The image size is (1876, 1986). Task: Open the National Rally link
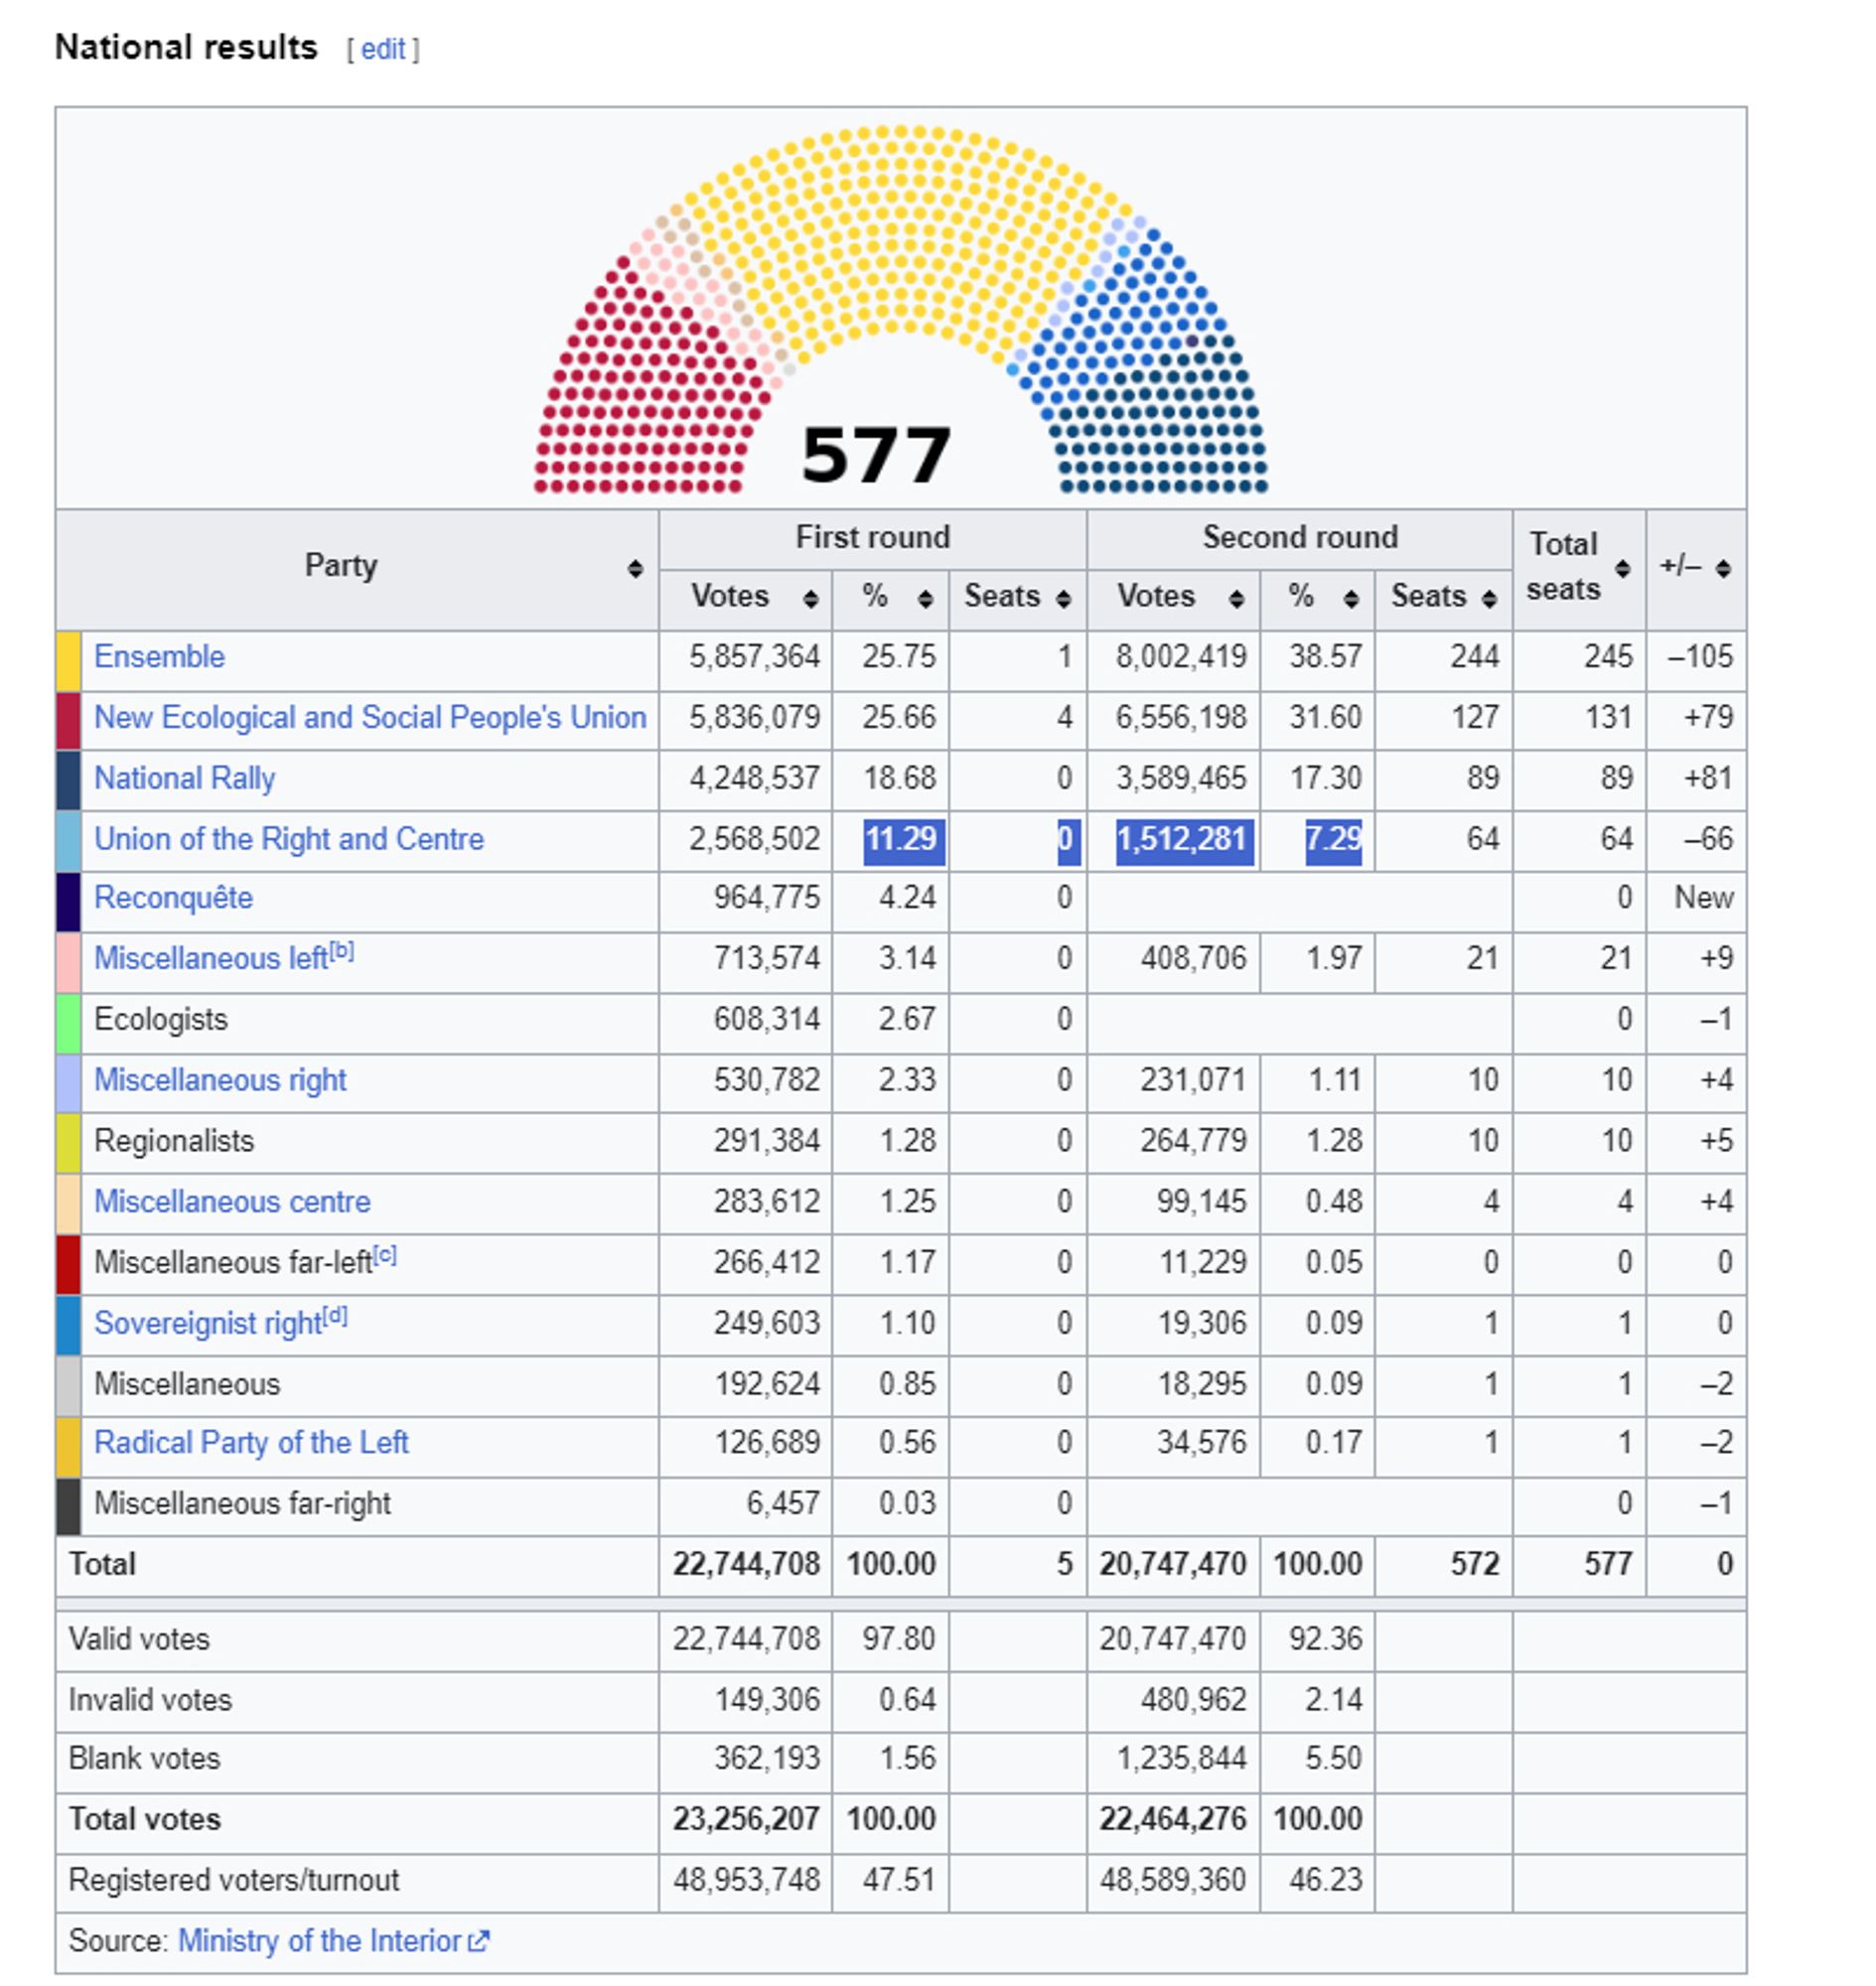pyautogui.click(x=184, y=779)
